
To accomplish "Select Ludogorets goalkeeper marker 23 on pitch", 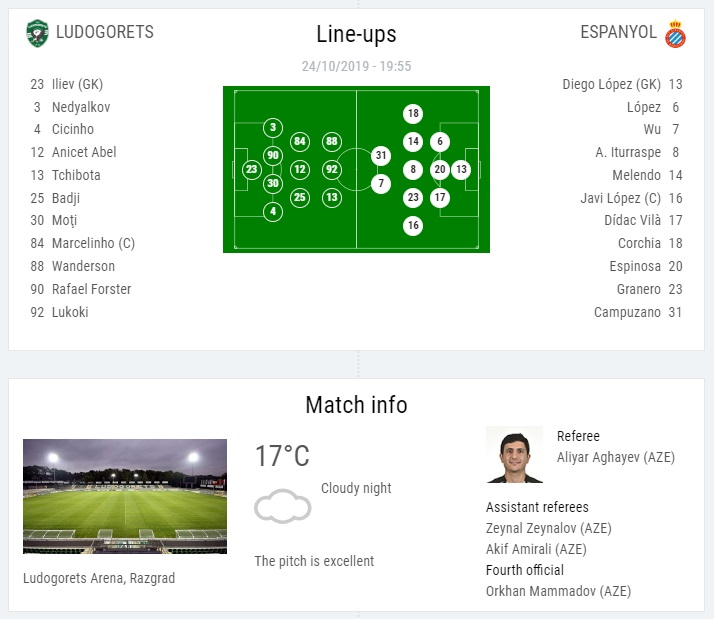I will [252, 169].
